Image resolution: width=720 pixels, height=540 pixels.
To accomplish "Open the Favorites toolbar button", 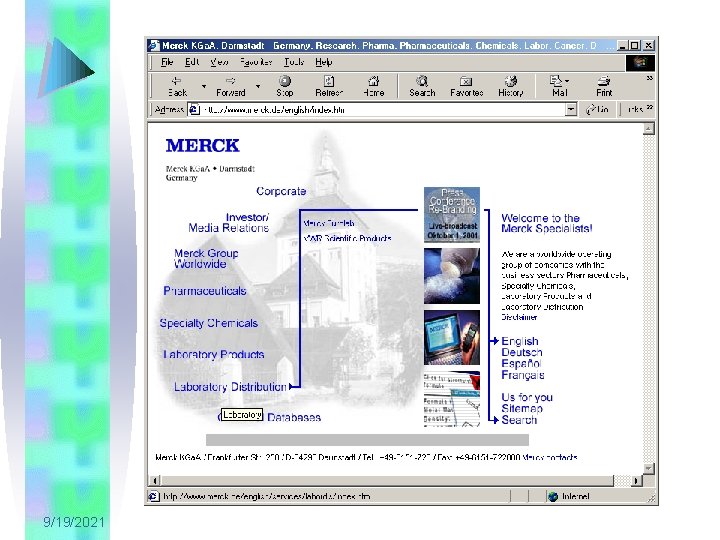I will (x=467, y=86).
